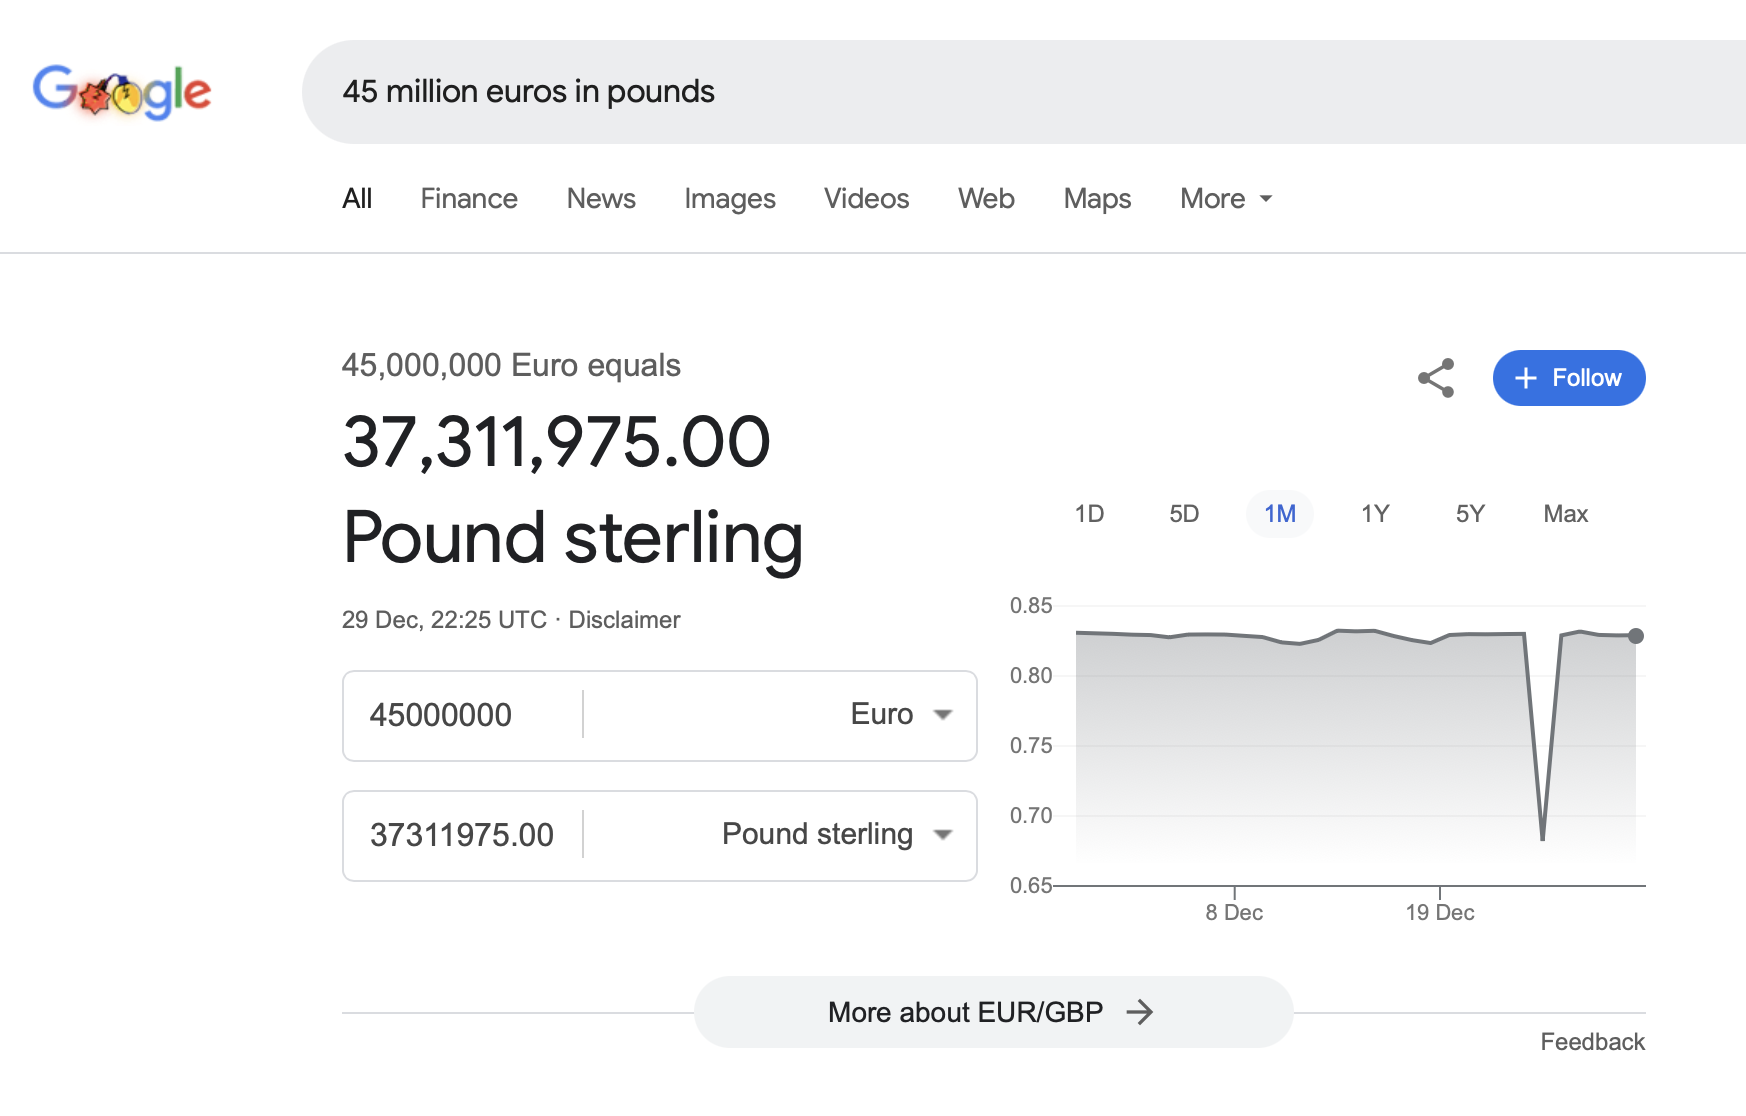
Task: Select the 5D chart range
Action: [x=1184, y=514]
